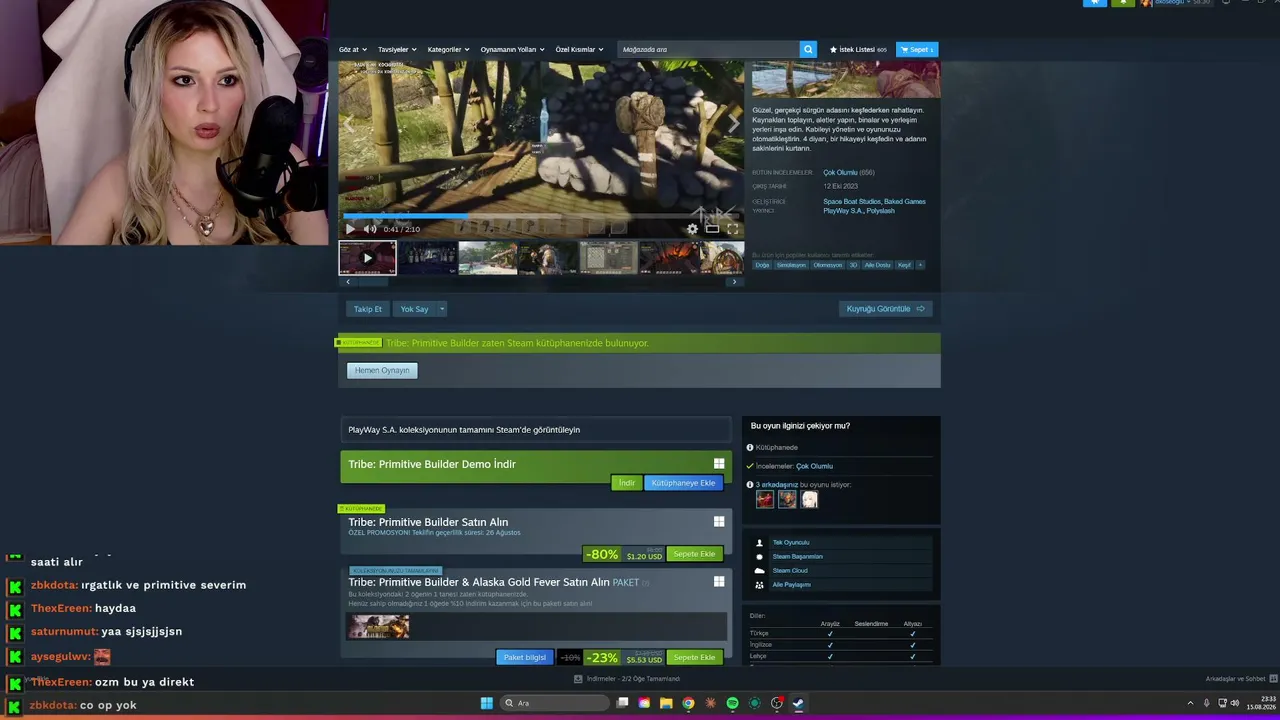Open Steam Başarımları feature link

pos(798,557)
